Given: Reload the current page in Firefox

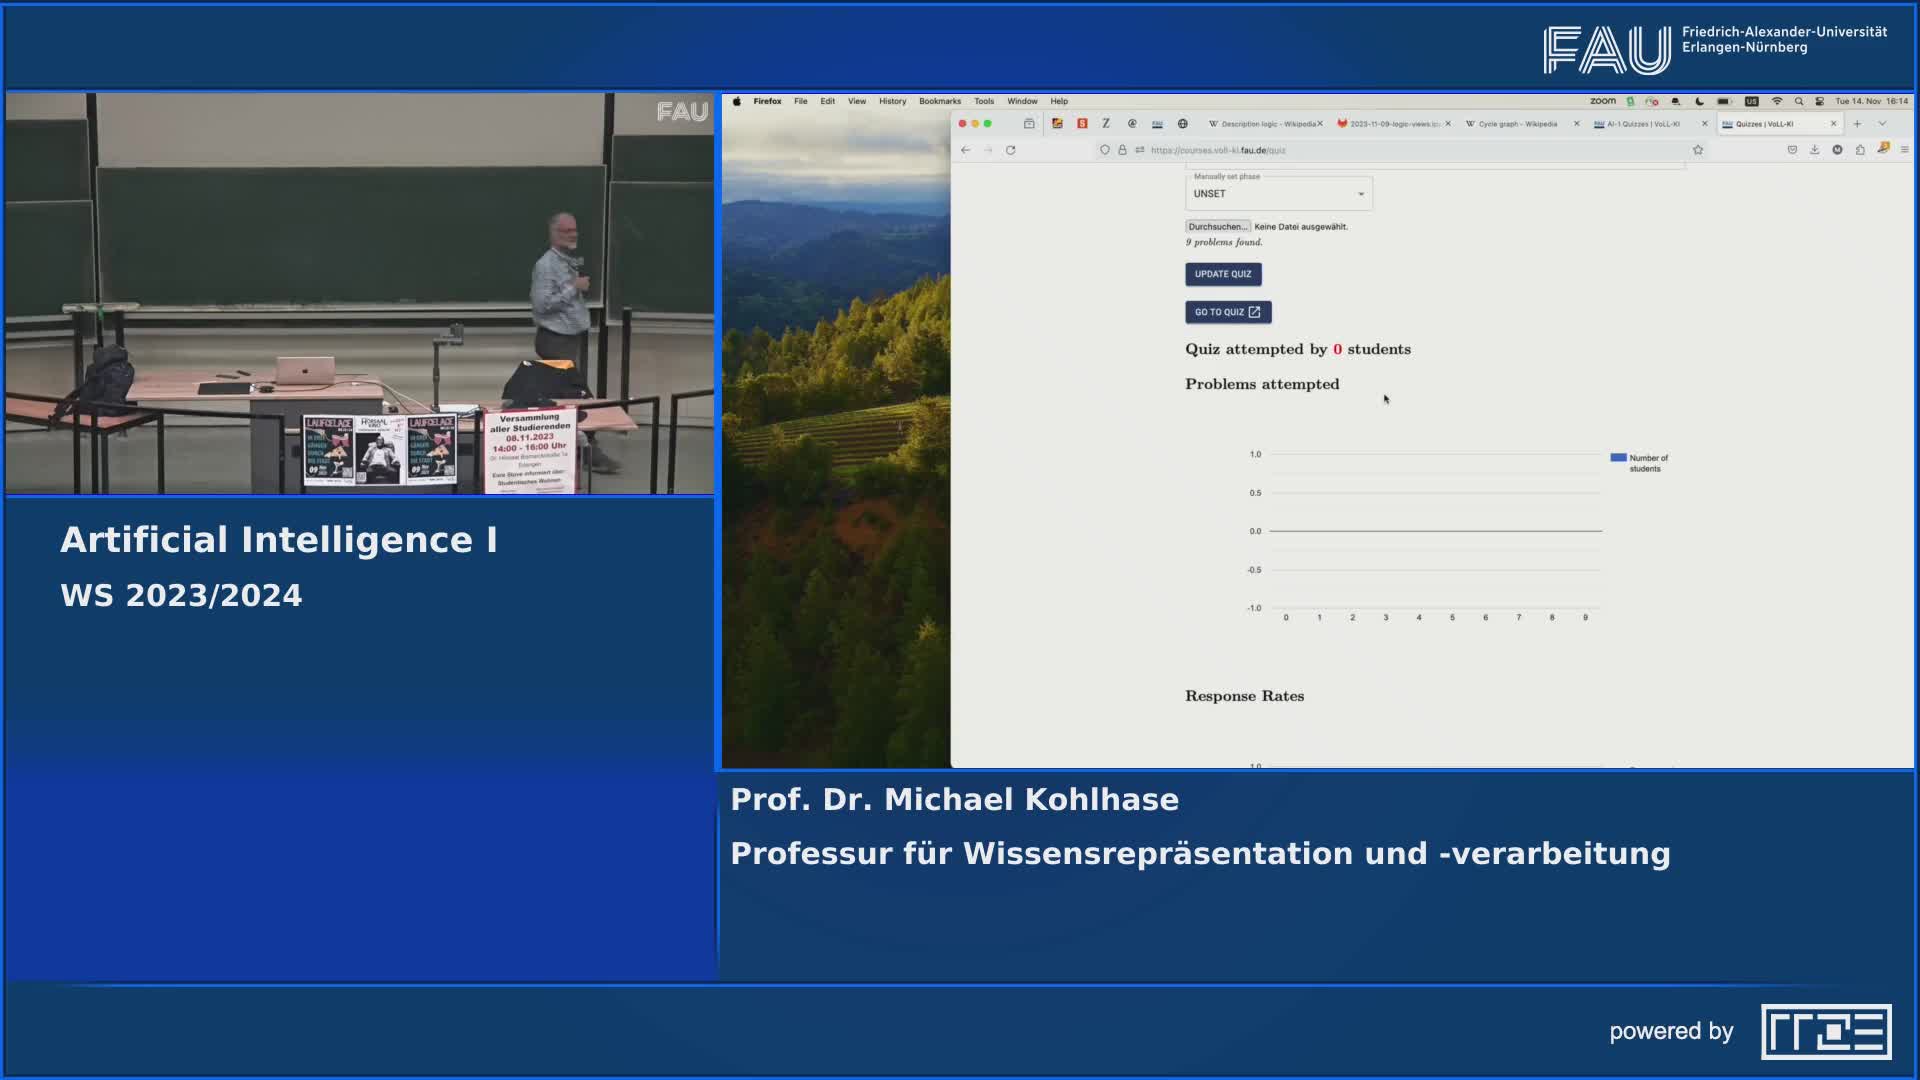Looking at the screenshot, I should tap(1010, 150).
